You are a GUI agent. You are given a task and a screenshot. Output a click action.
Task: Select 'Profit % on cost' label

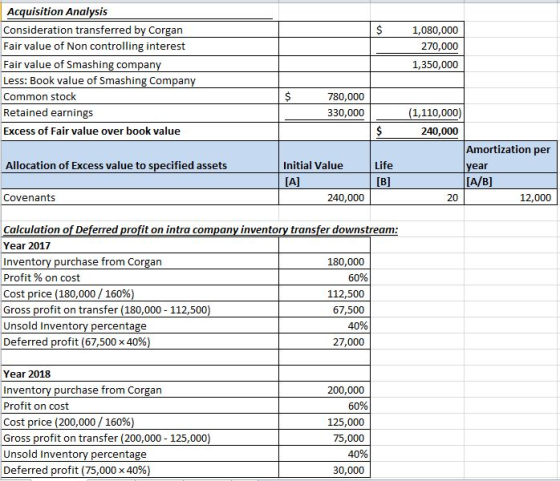click(41, 278)
